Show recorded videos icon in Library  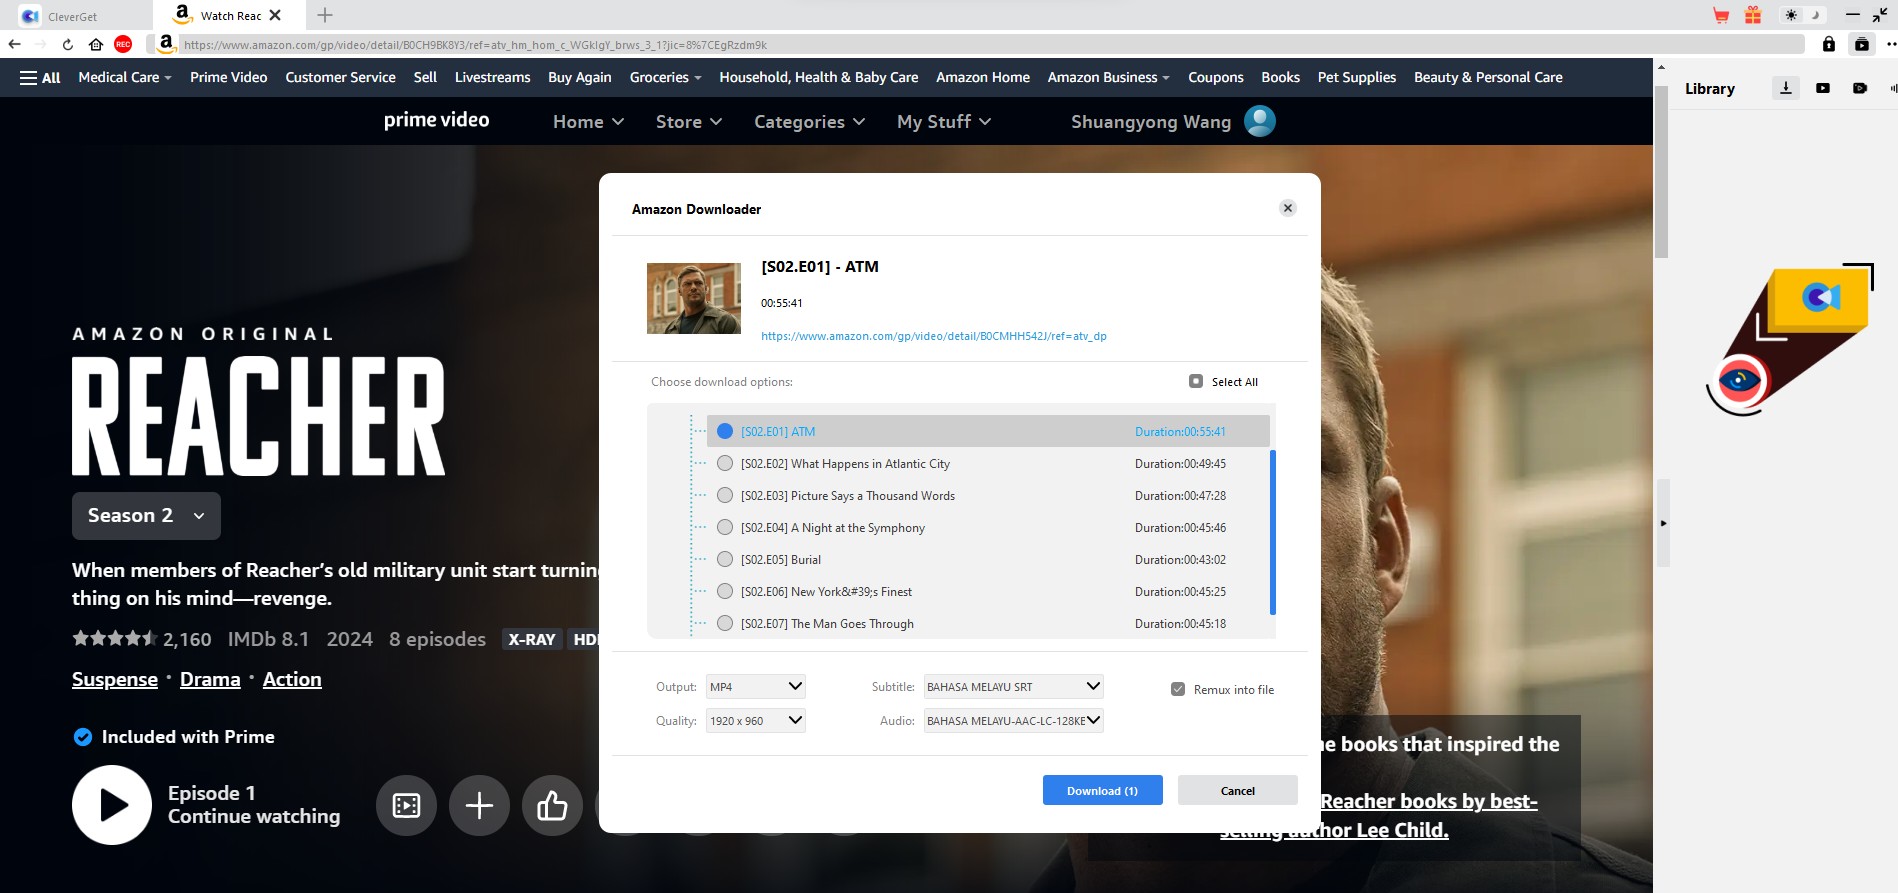tap(1860, 88)
